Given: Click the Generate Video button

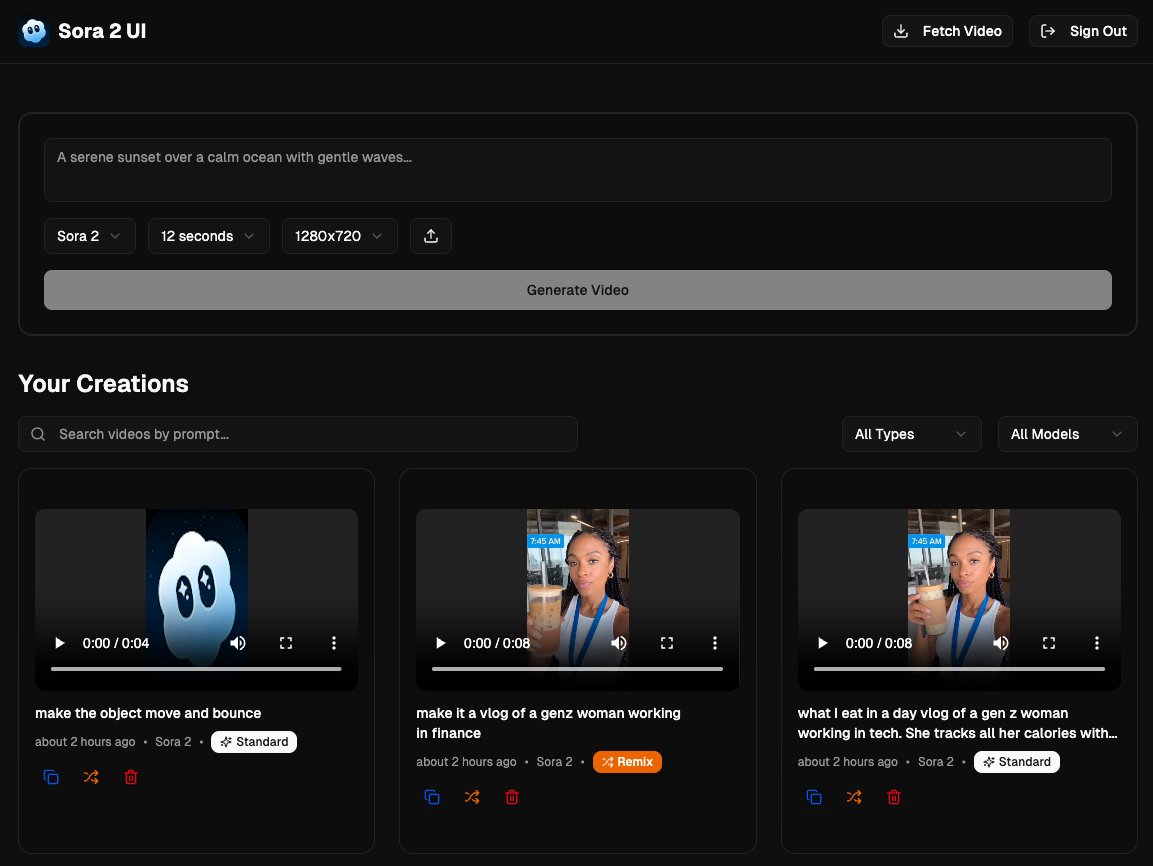Looking at the screenshot, I should click(x=577, y=290).
